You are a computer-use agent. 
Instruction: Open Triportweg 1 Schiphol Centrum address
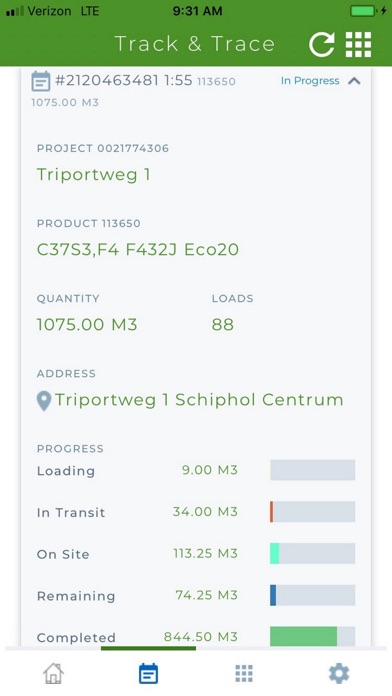point(199,400)
